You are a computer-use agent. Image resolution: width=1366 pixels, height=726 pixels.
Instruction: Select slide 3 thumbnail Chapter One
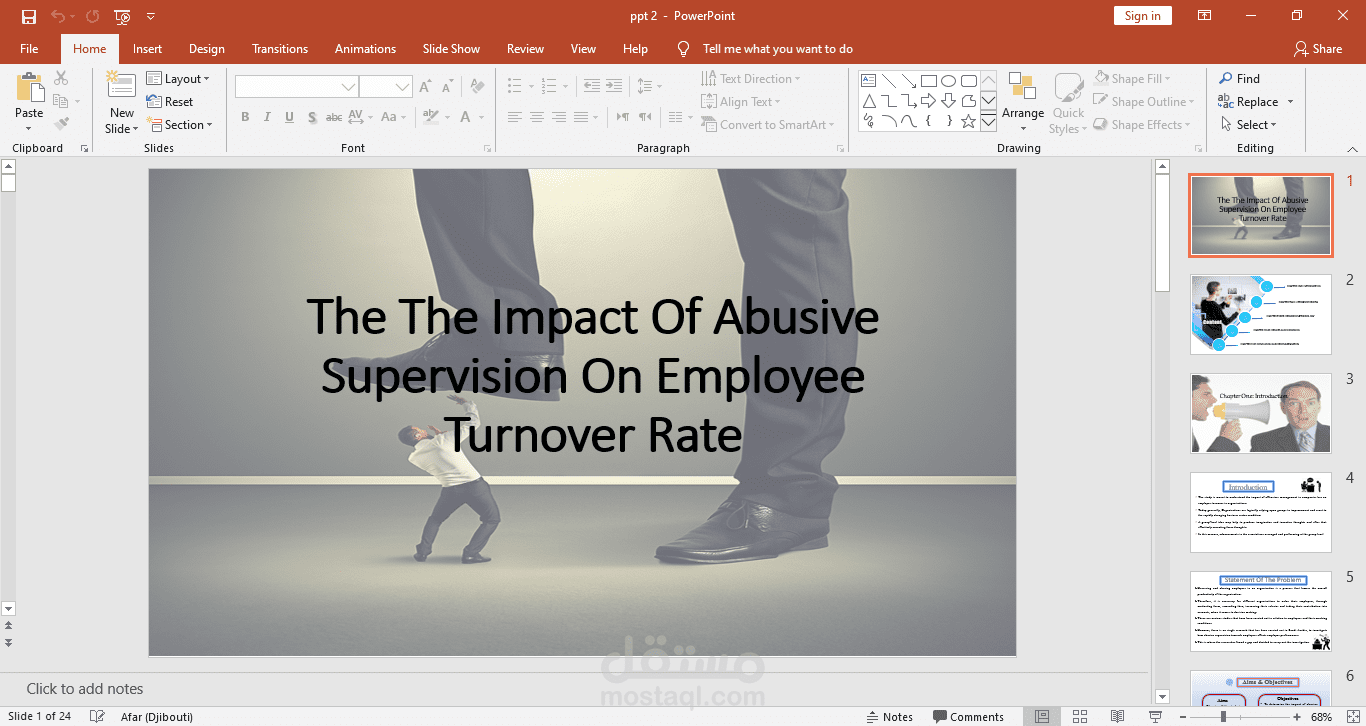click(1260, 413)
